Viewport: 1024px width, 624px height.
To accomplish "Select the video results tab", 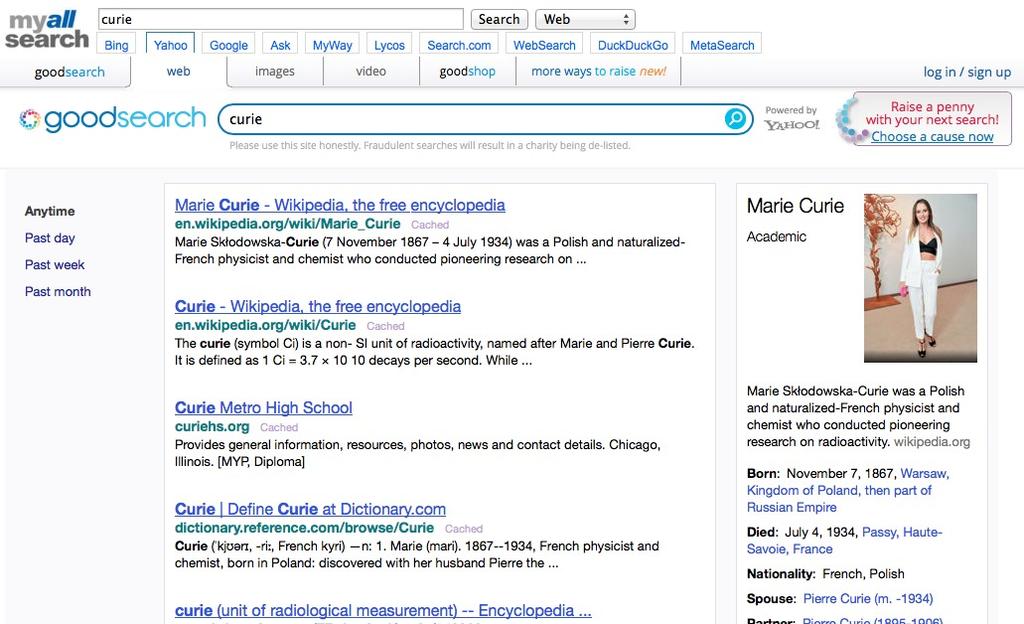I will [371, 71].
